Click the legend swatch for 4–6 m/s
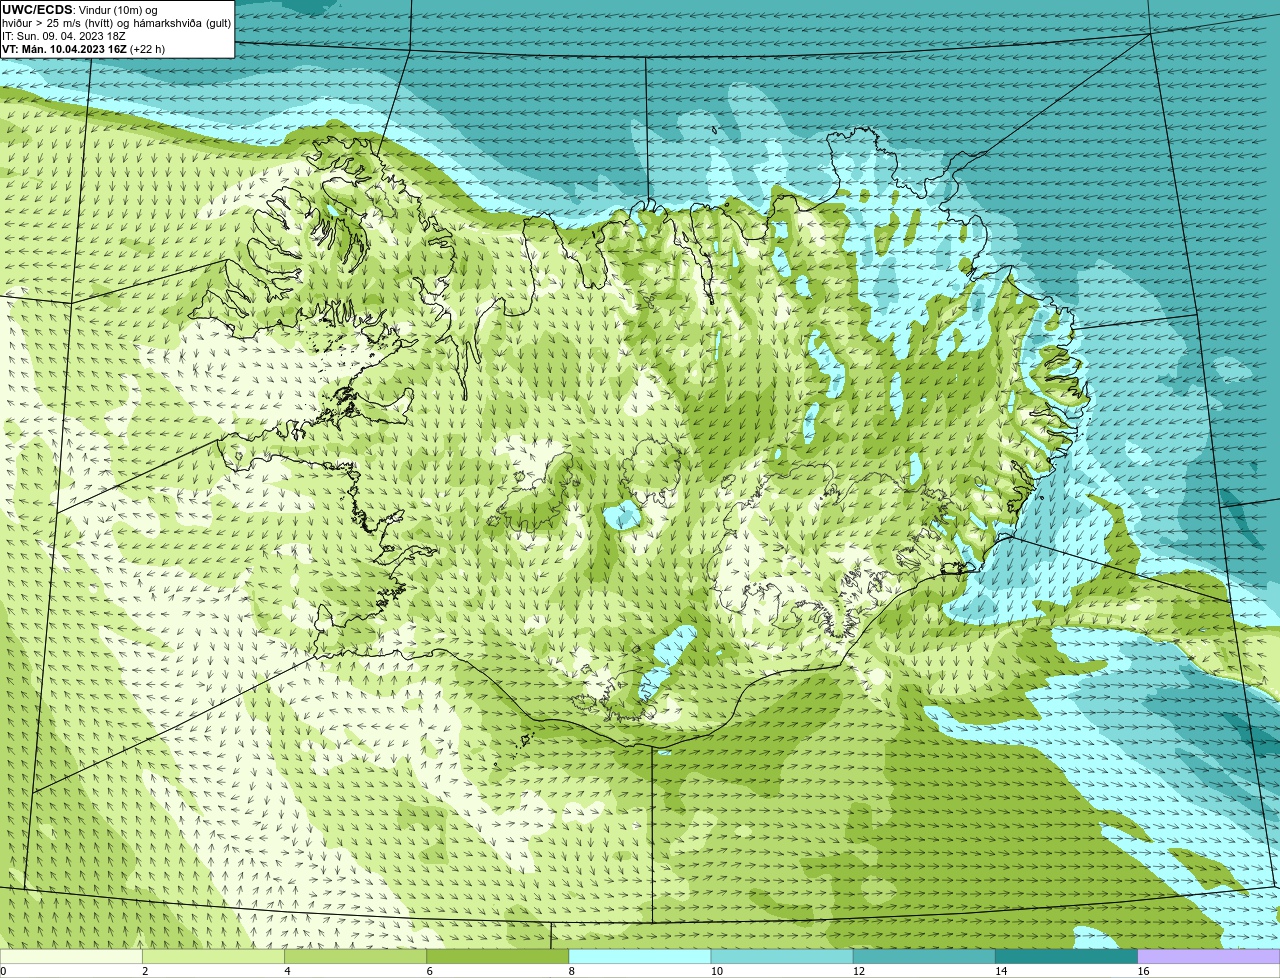The height and width of the screenshot is (978, 1280). [355, 956]
